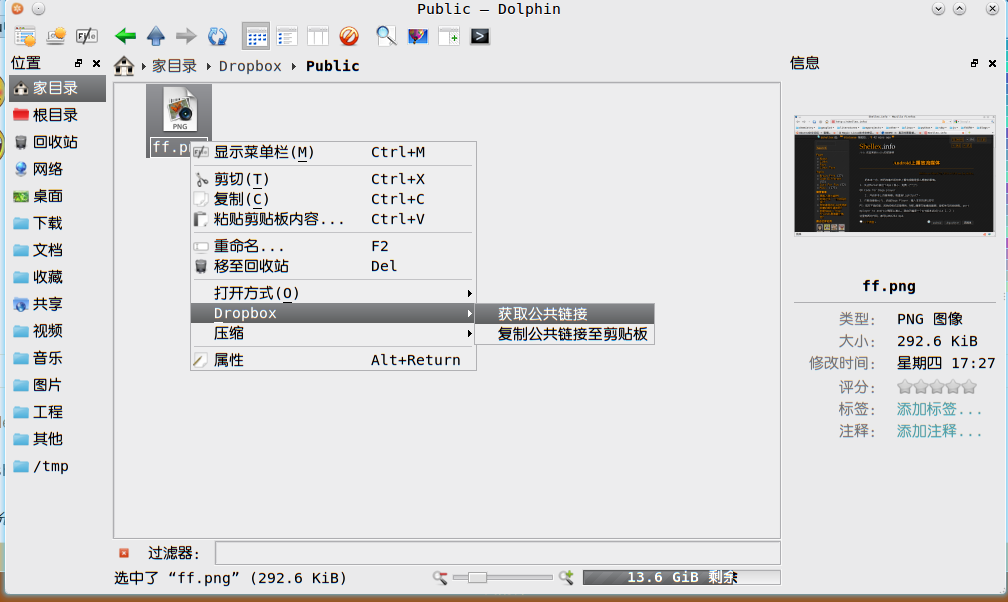Viewport: 1008px width, 602px height.
Task: Select 获取公共链接 in the Dropbox submenu
Action: click(x=564, y=314)
